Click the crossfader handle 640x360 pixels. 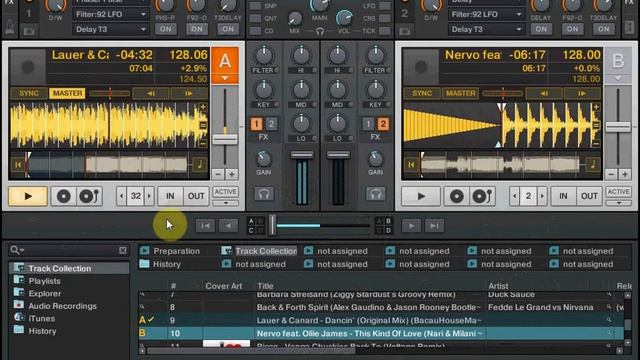[272, 225]
